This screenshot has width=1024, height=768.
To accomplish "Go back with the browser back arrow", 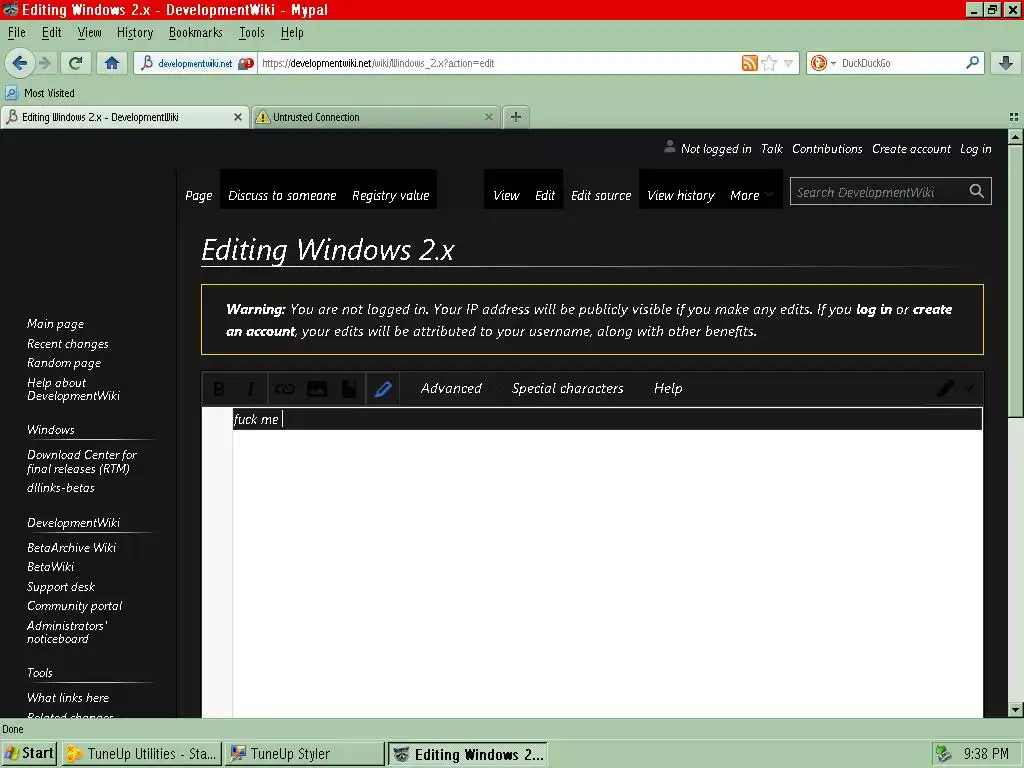I will (x=20, y=63).
